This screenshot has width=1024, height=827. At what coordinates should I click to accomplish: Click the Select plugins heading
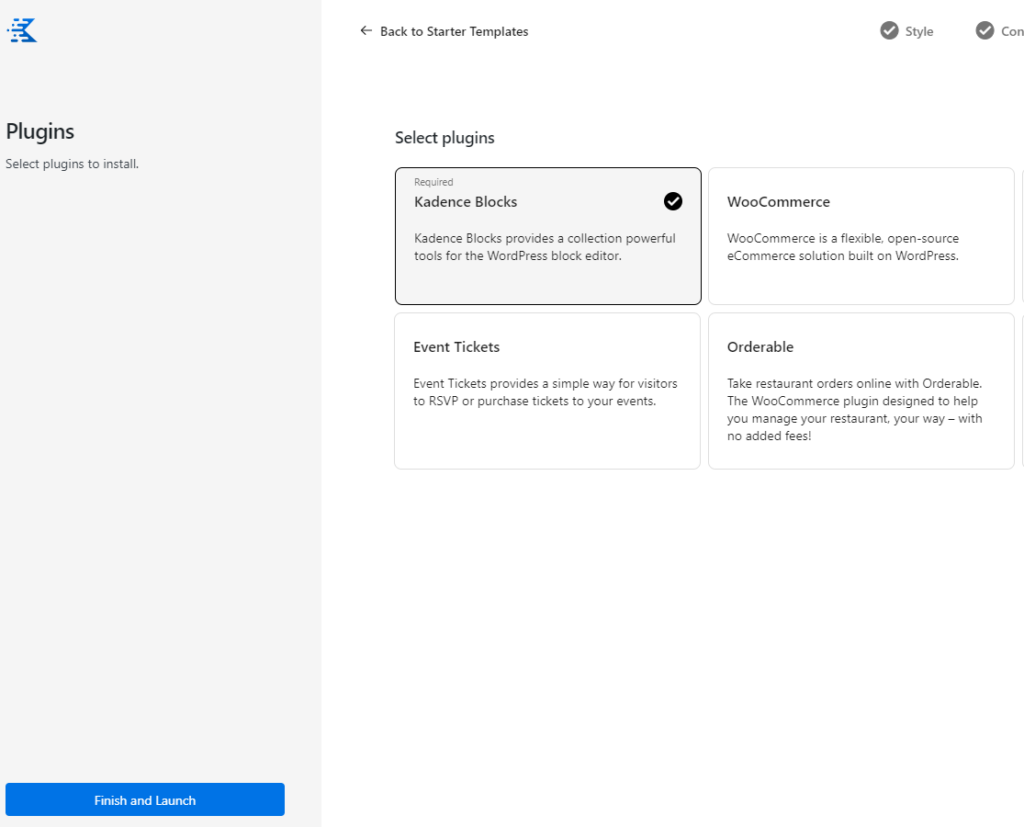click(x=444, y=138)
